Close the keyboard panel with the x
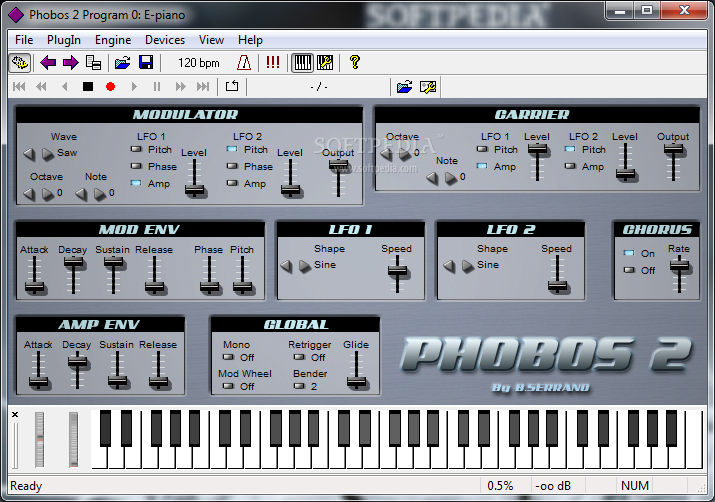The height and width of the screenshot is (502, 715). [15, 414]
